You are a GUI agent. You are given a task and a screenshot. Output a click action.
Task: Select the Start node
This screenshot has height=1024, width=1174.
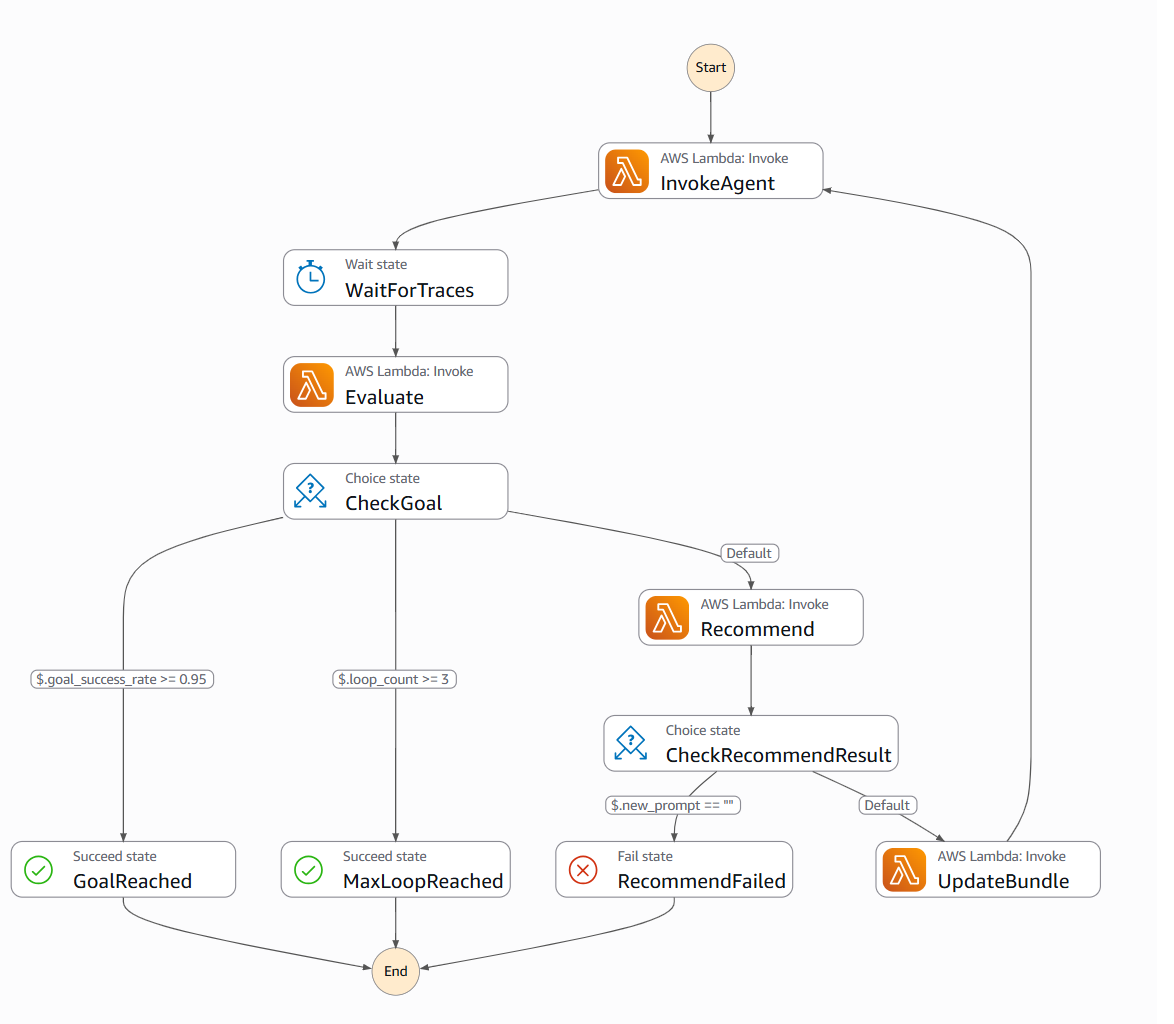click(711, 67)
